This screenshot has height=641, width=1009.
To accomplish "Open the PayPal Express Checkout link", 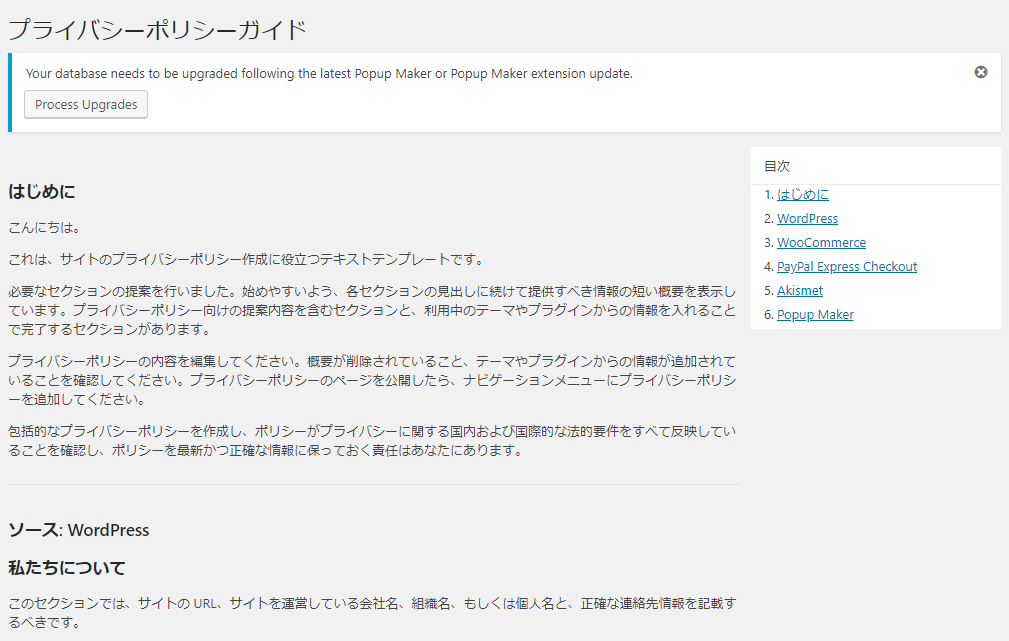I will click(x=846, y=267).
